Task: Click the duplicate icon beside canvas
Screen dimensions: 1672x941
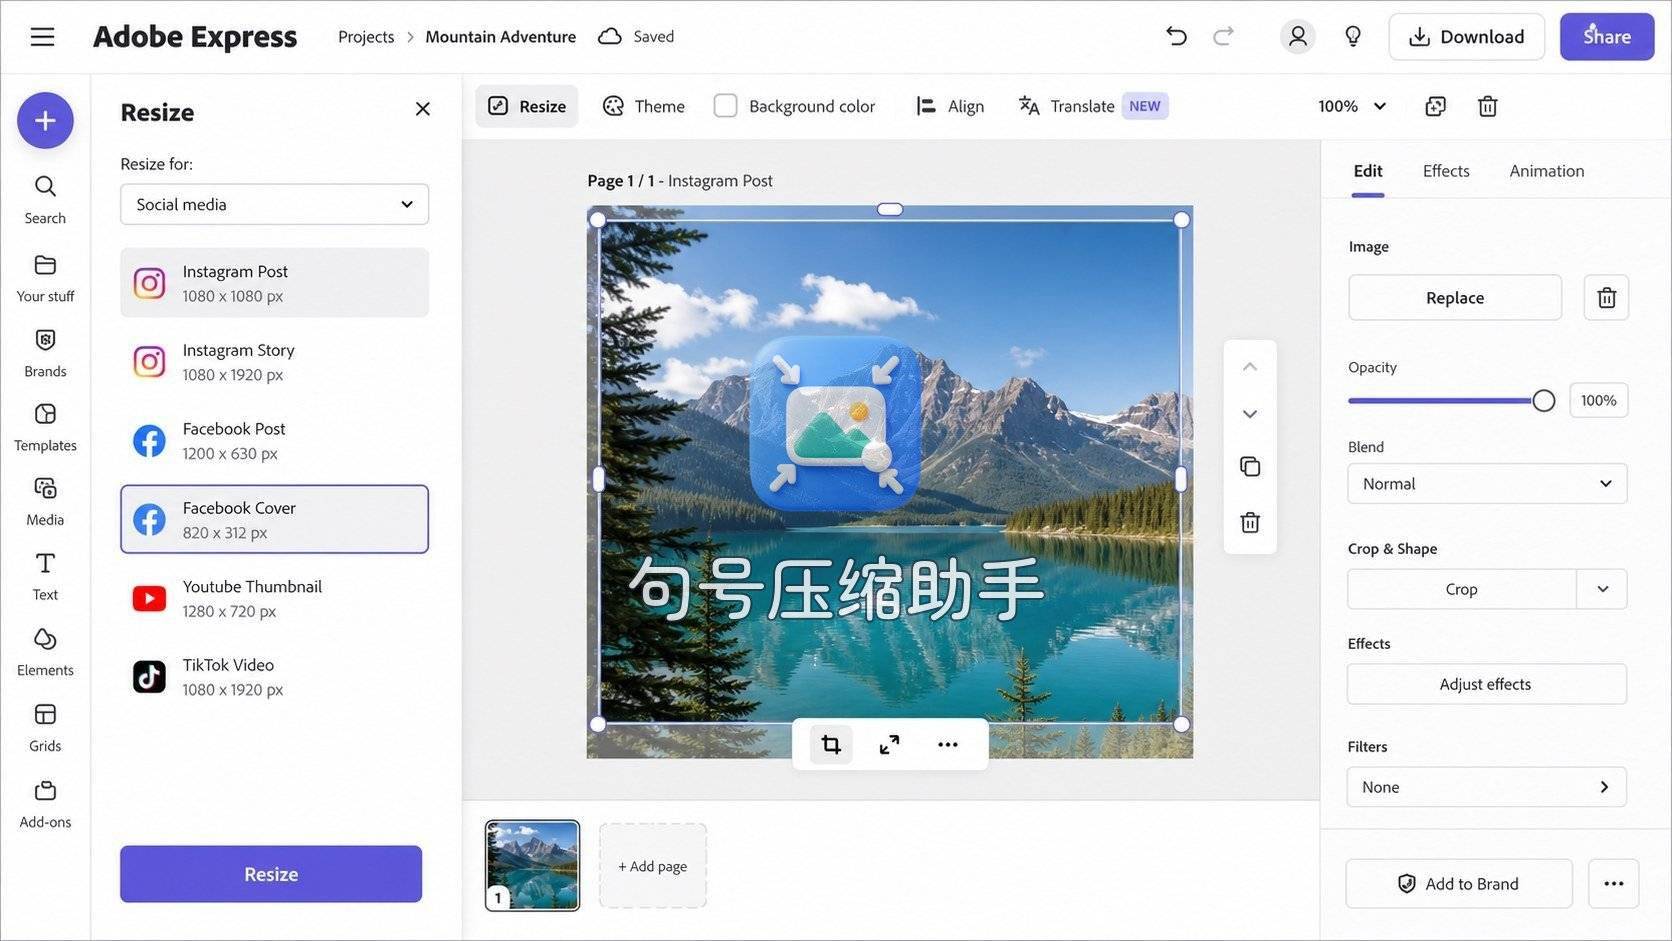Action: point(1250,467)
